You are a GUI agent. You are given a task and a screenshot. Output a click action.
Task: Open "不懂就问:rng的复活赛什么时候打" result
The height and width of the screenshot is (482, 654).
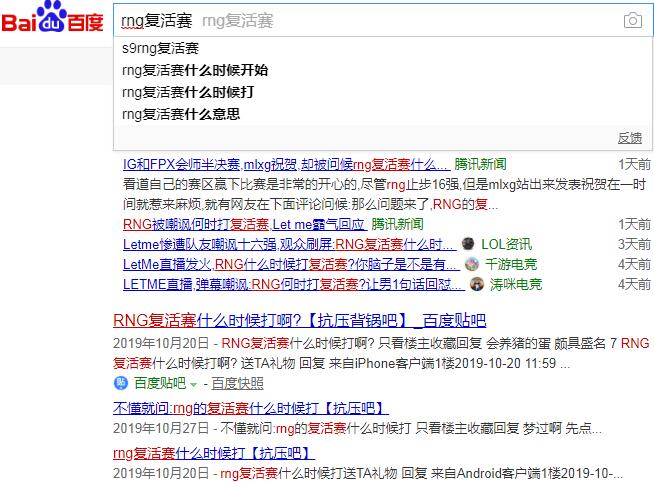[250, 408]
